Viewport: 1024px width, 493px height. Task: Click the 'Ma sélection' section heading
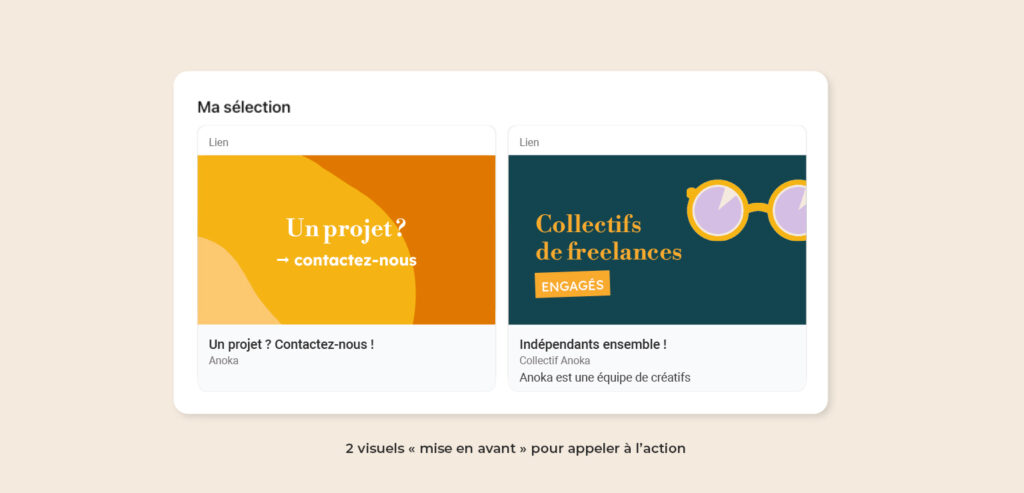click(244, 107)
